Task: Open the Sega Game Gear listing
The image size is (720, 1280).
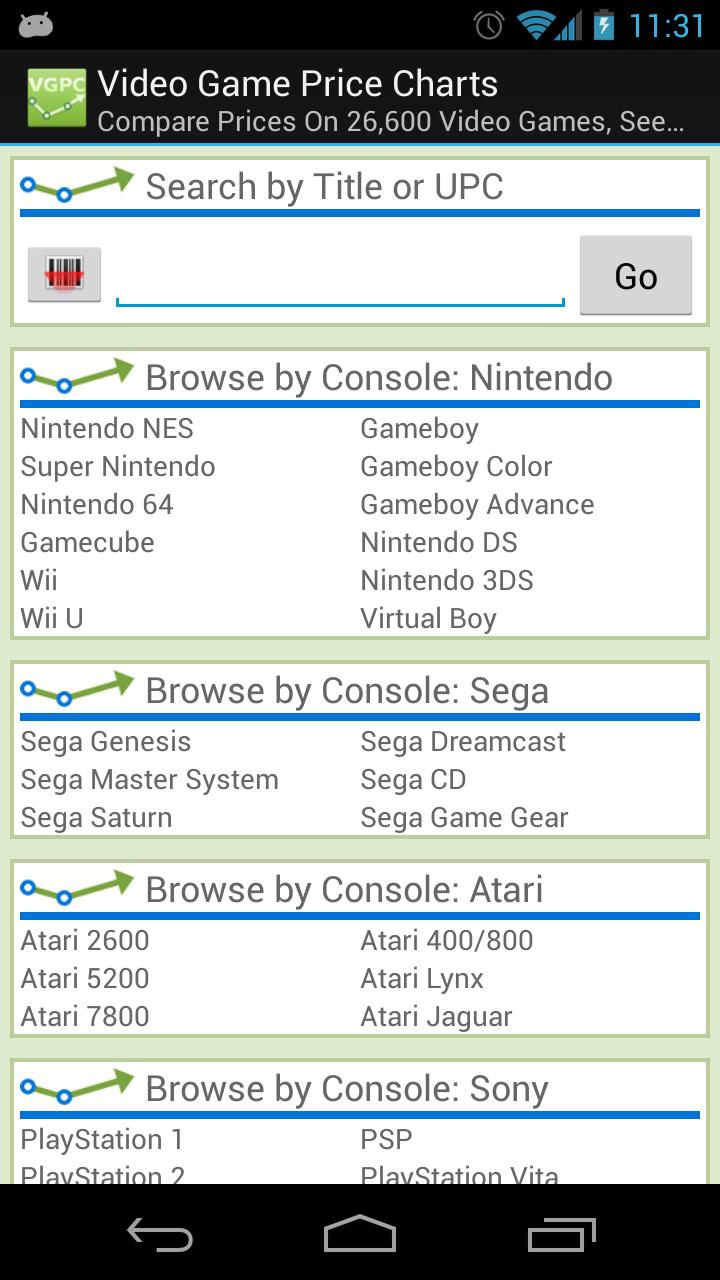Action: click(x=462, y=817)
